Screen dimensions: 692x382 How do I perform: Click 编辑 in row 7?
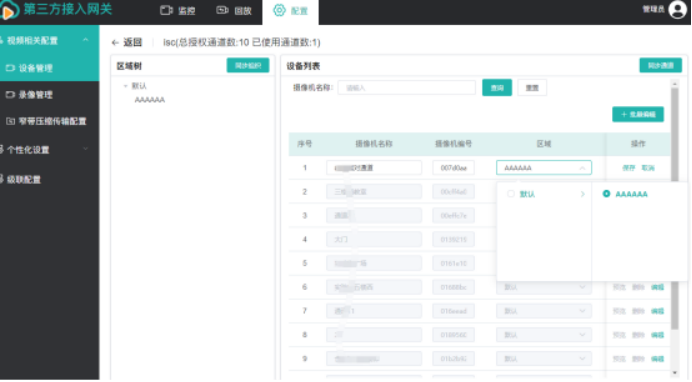(x=657, y=311)
